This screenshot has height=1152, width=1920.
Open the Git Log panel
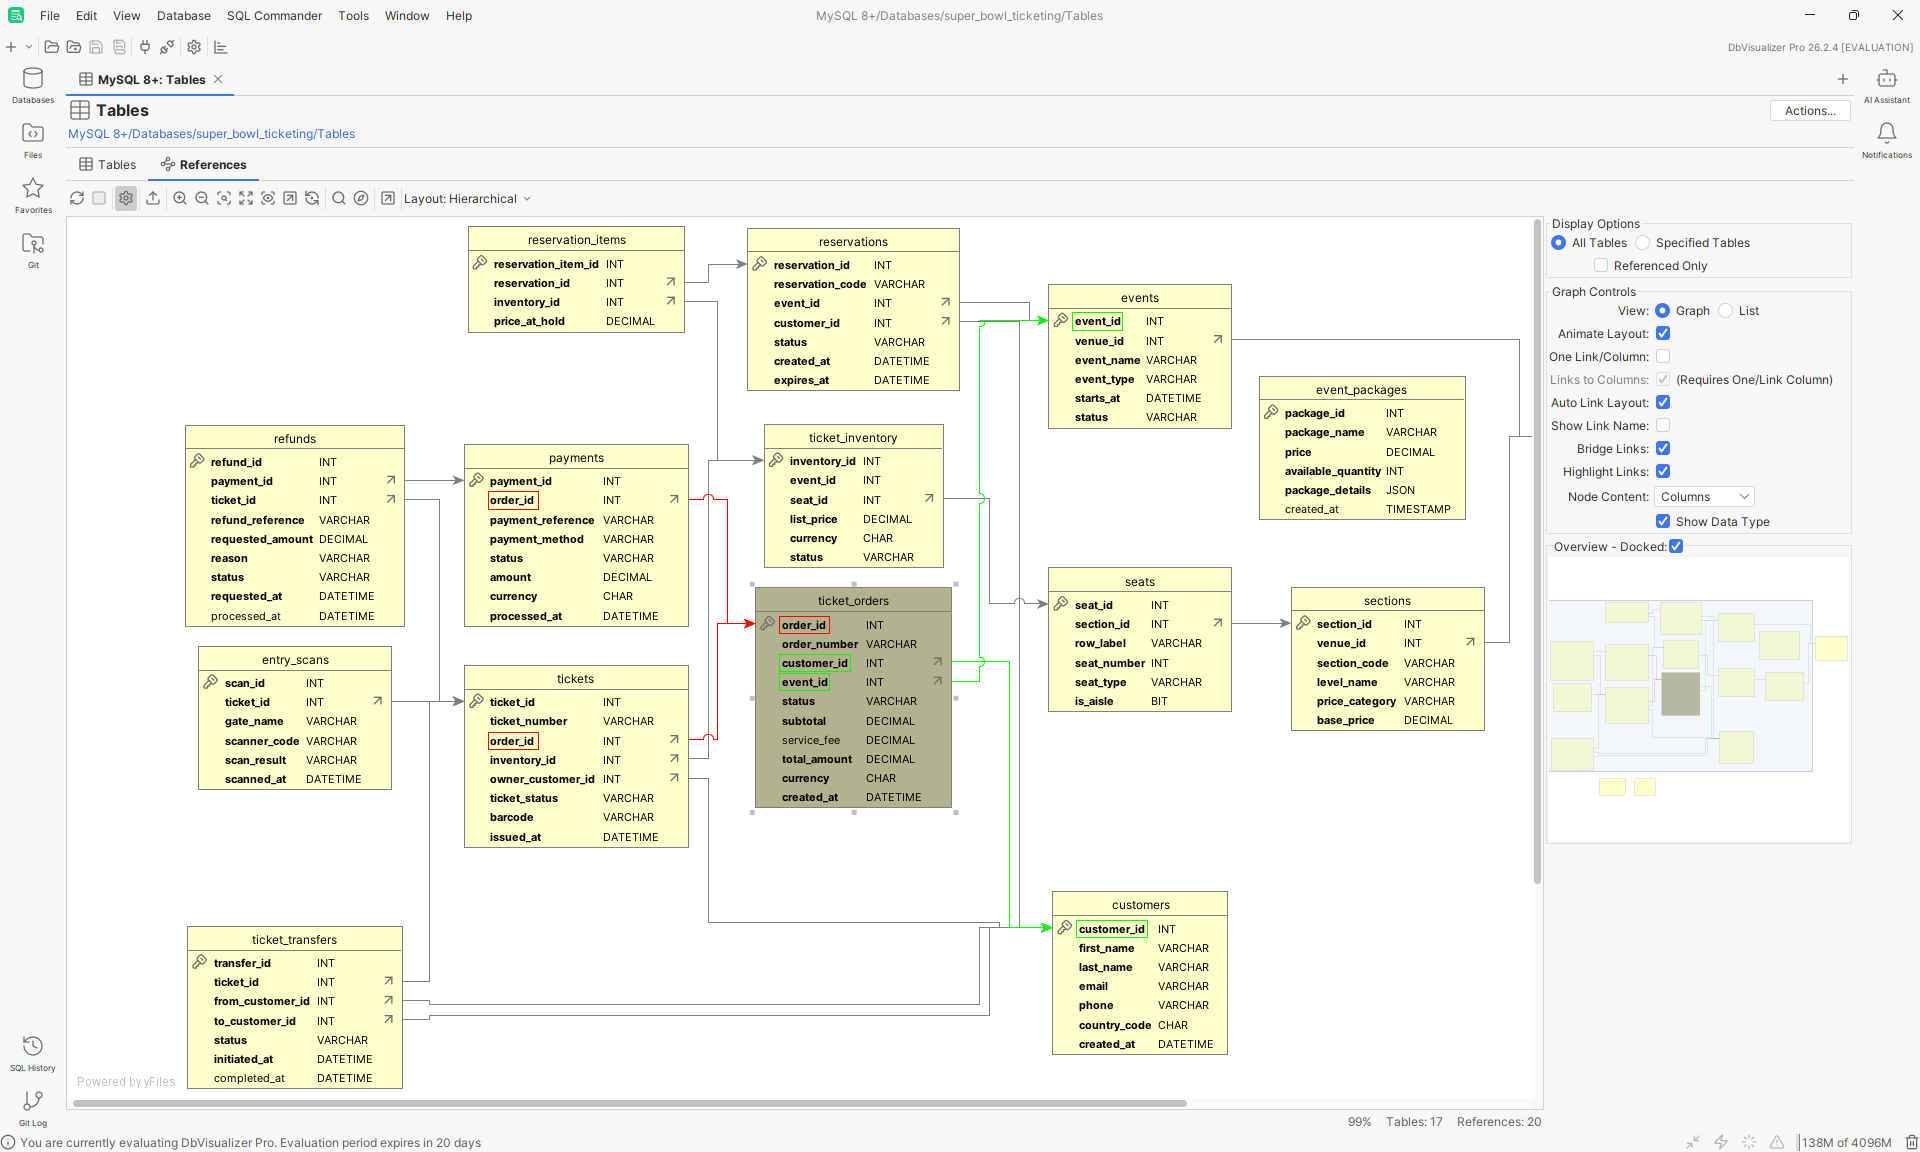point(33,1108)
